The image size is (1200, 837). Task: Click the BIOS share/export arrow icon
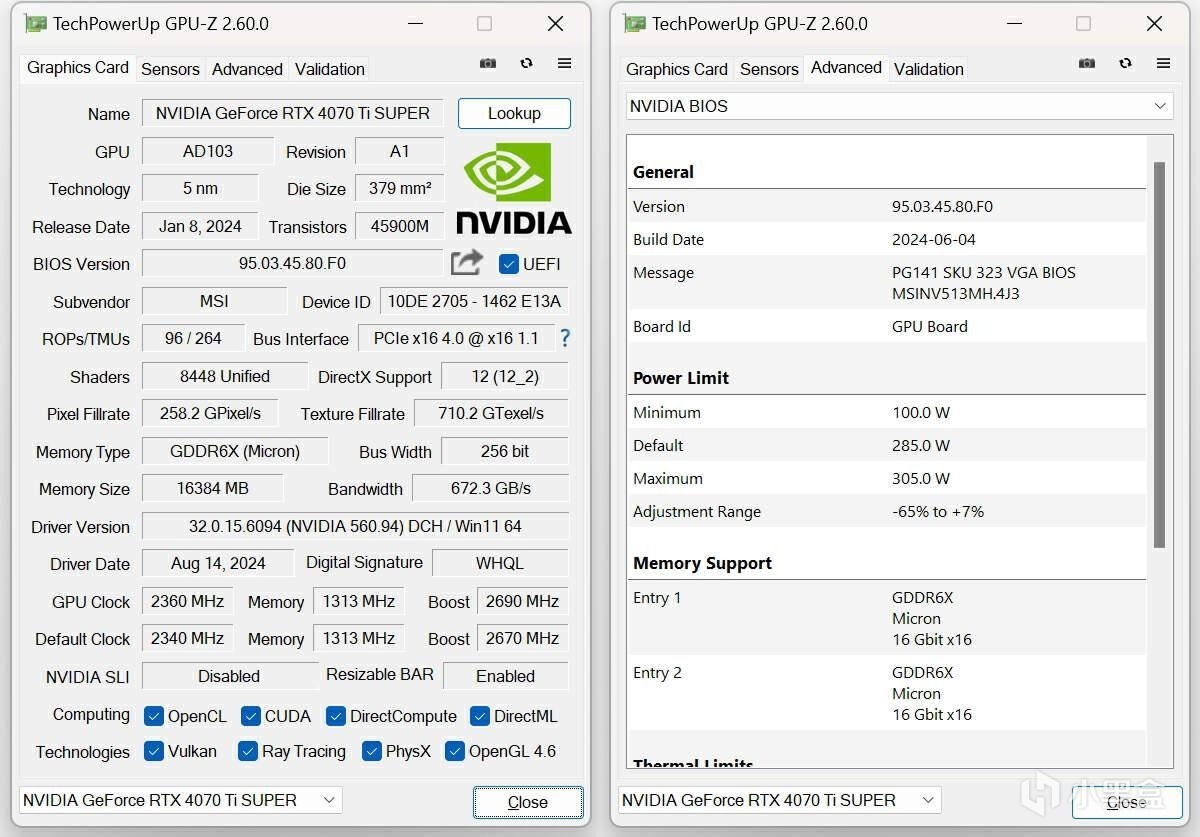coord(467,262)
